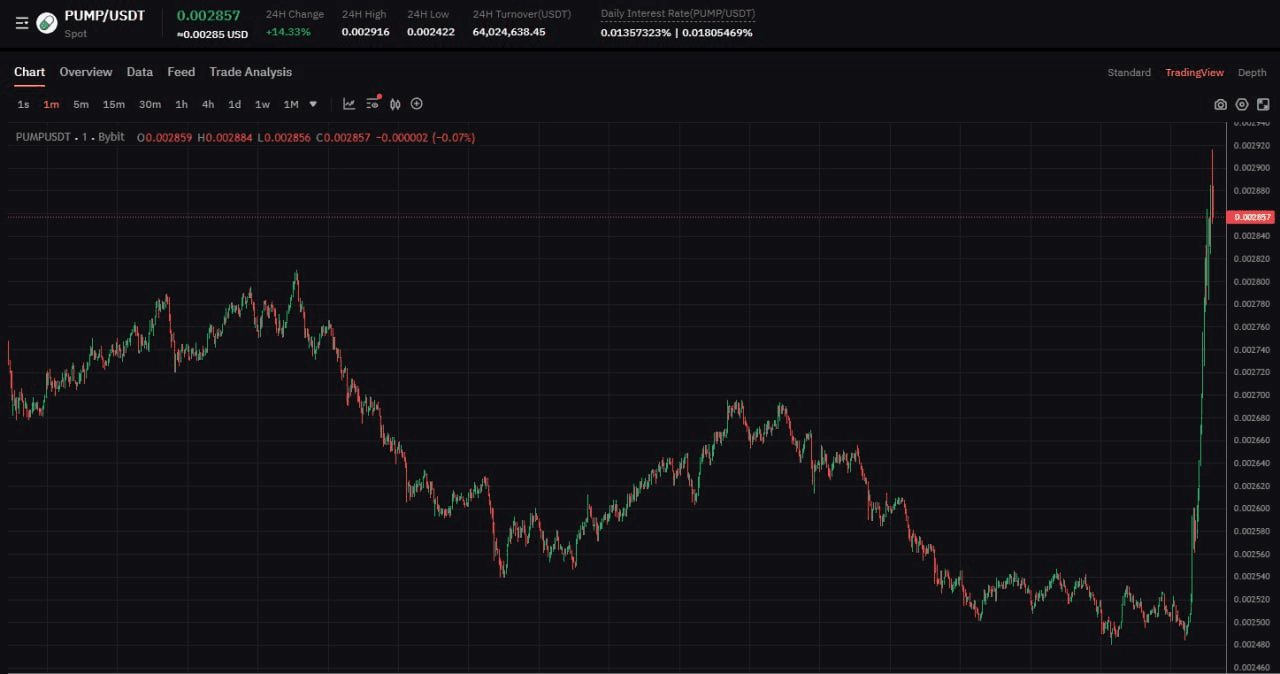Select the 1s timeframe
This screenshot has width=1280, height=674.
[23, 104]
